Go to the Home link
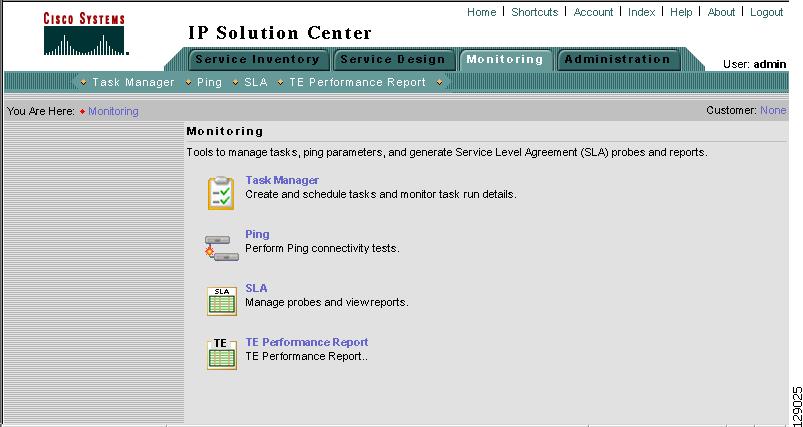803x427 pixels. [481, 12]
